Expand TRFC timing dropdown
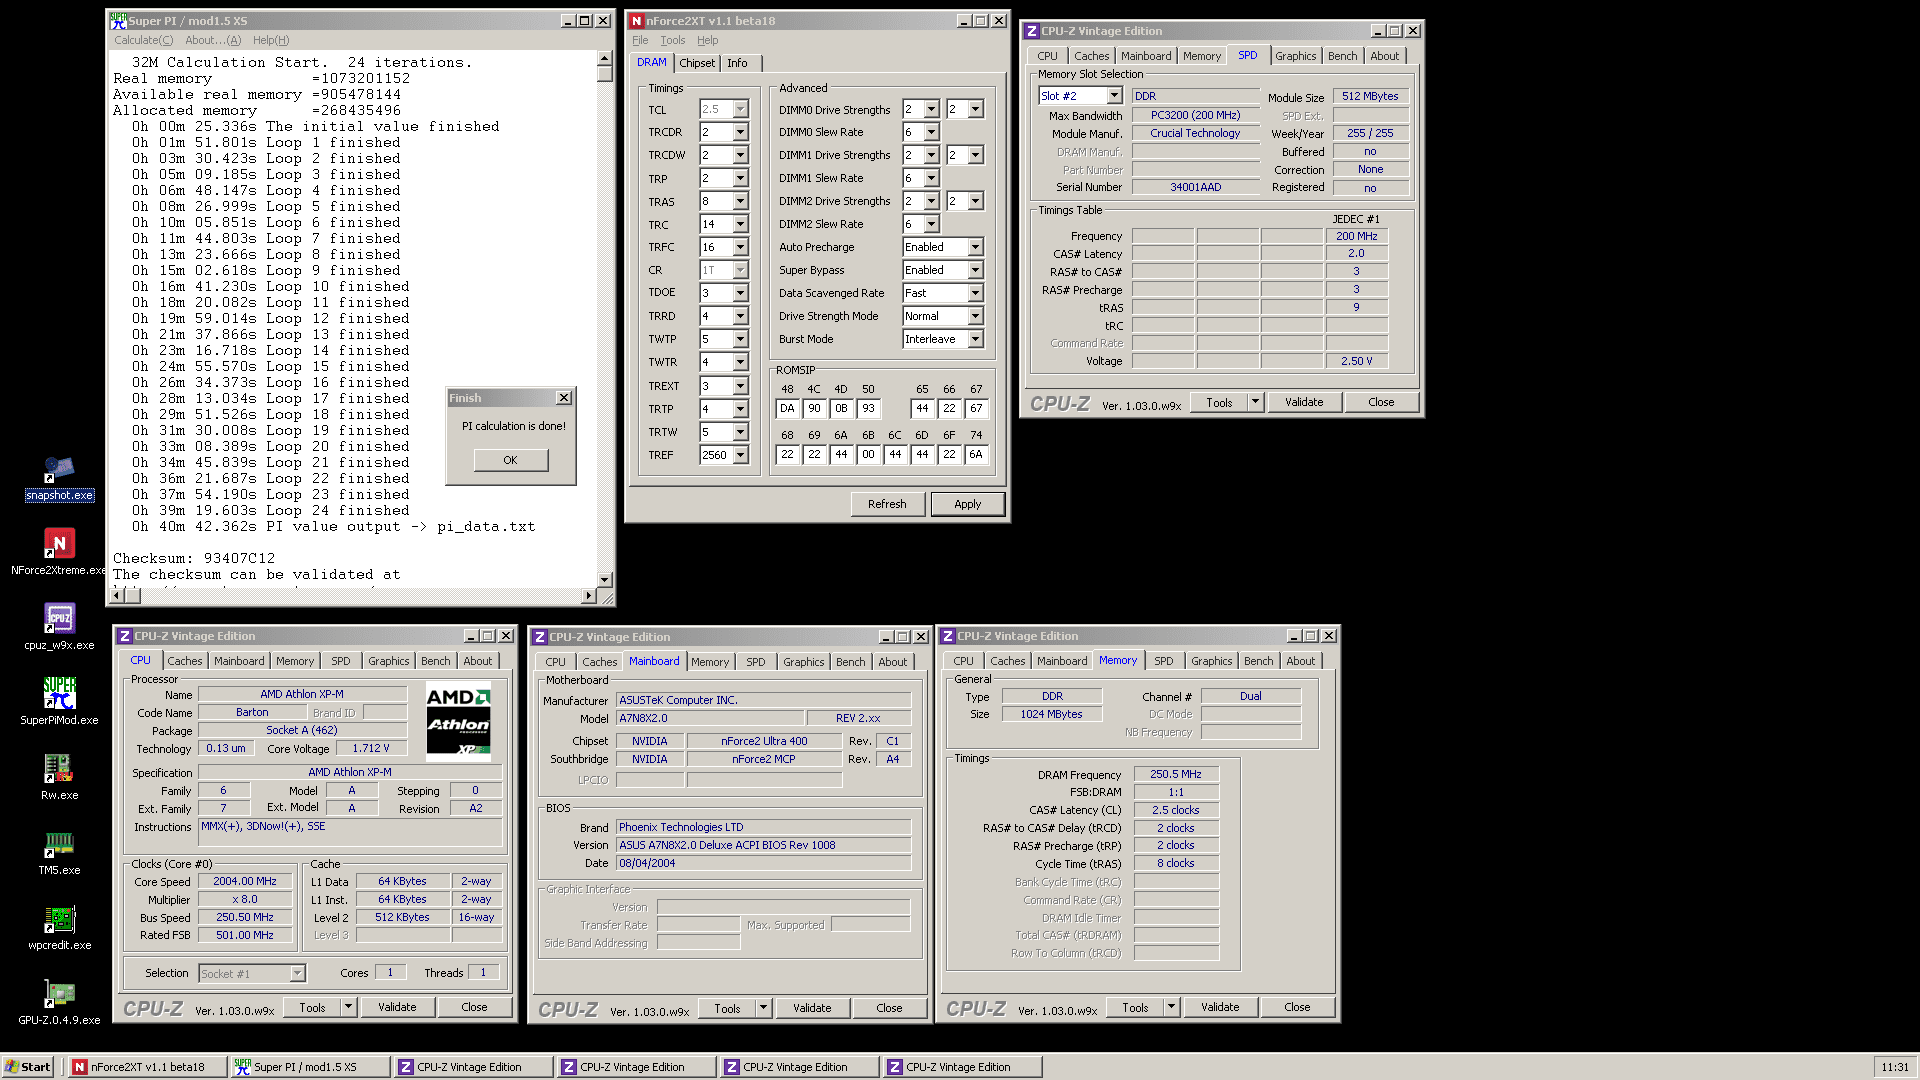Screen dimensions: 1920x1080 click(x=741, y=247)
